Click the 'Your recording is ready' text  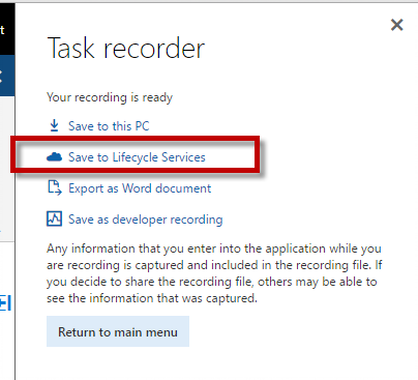click(109, 97)
